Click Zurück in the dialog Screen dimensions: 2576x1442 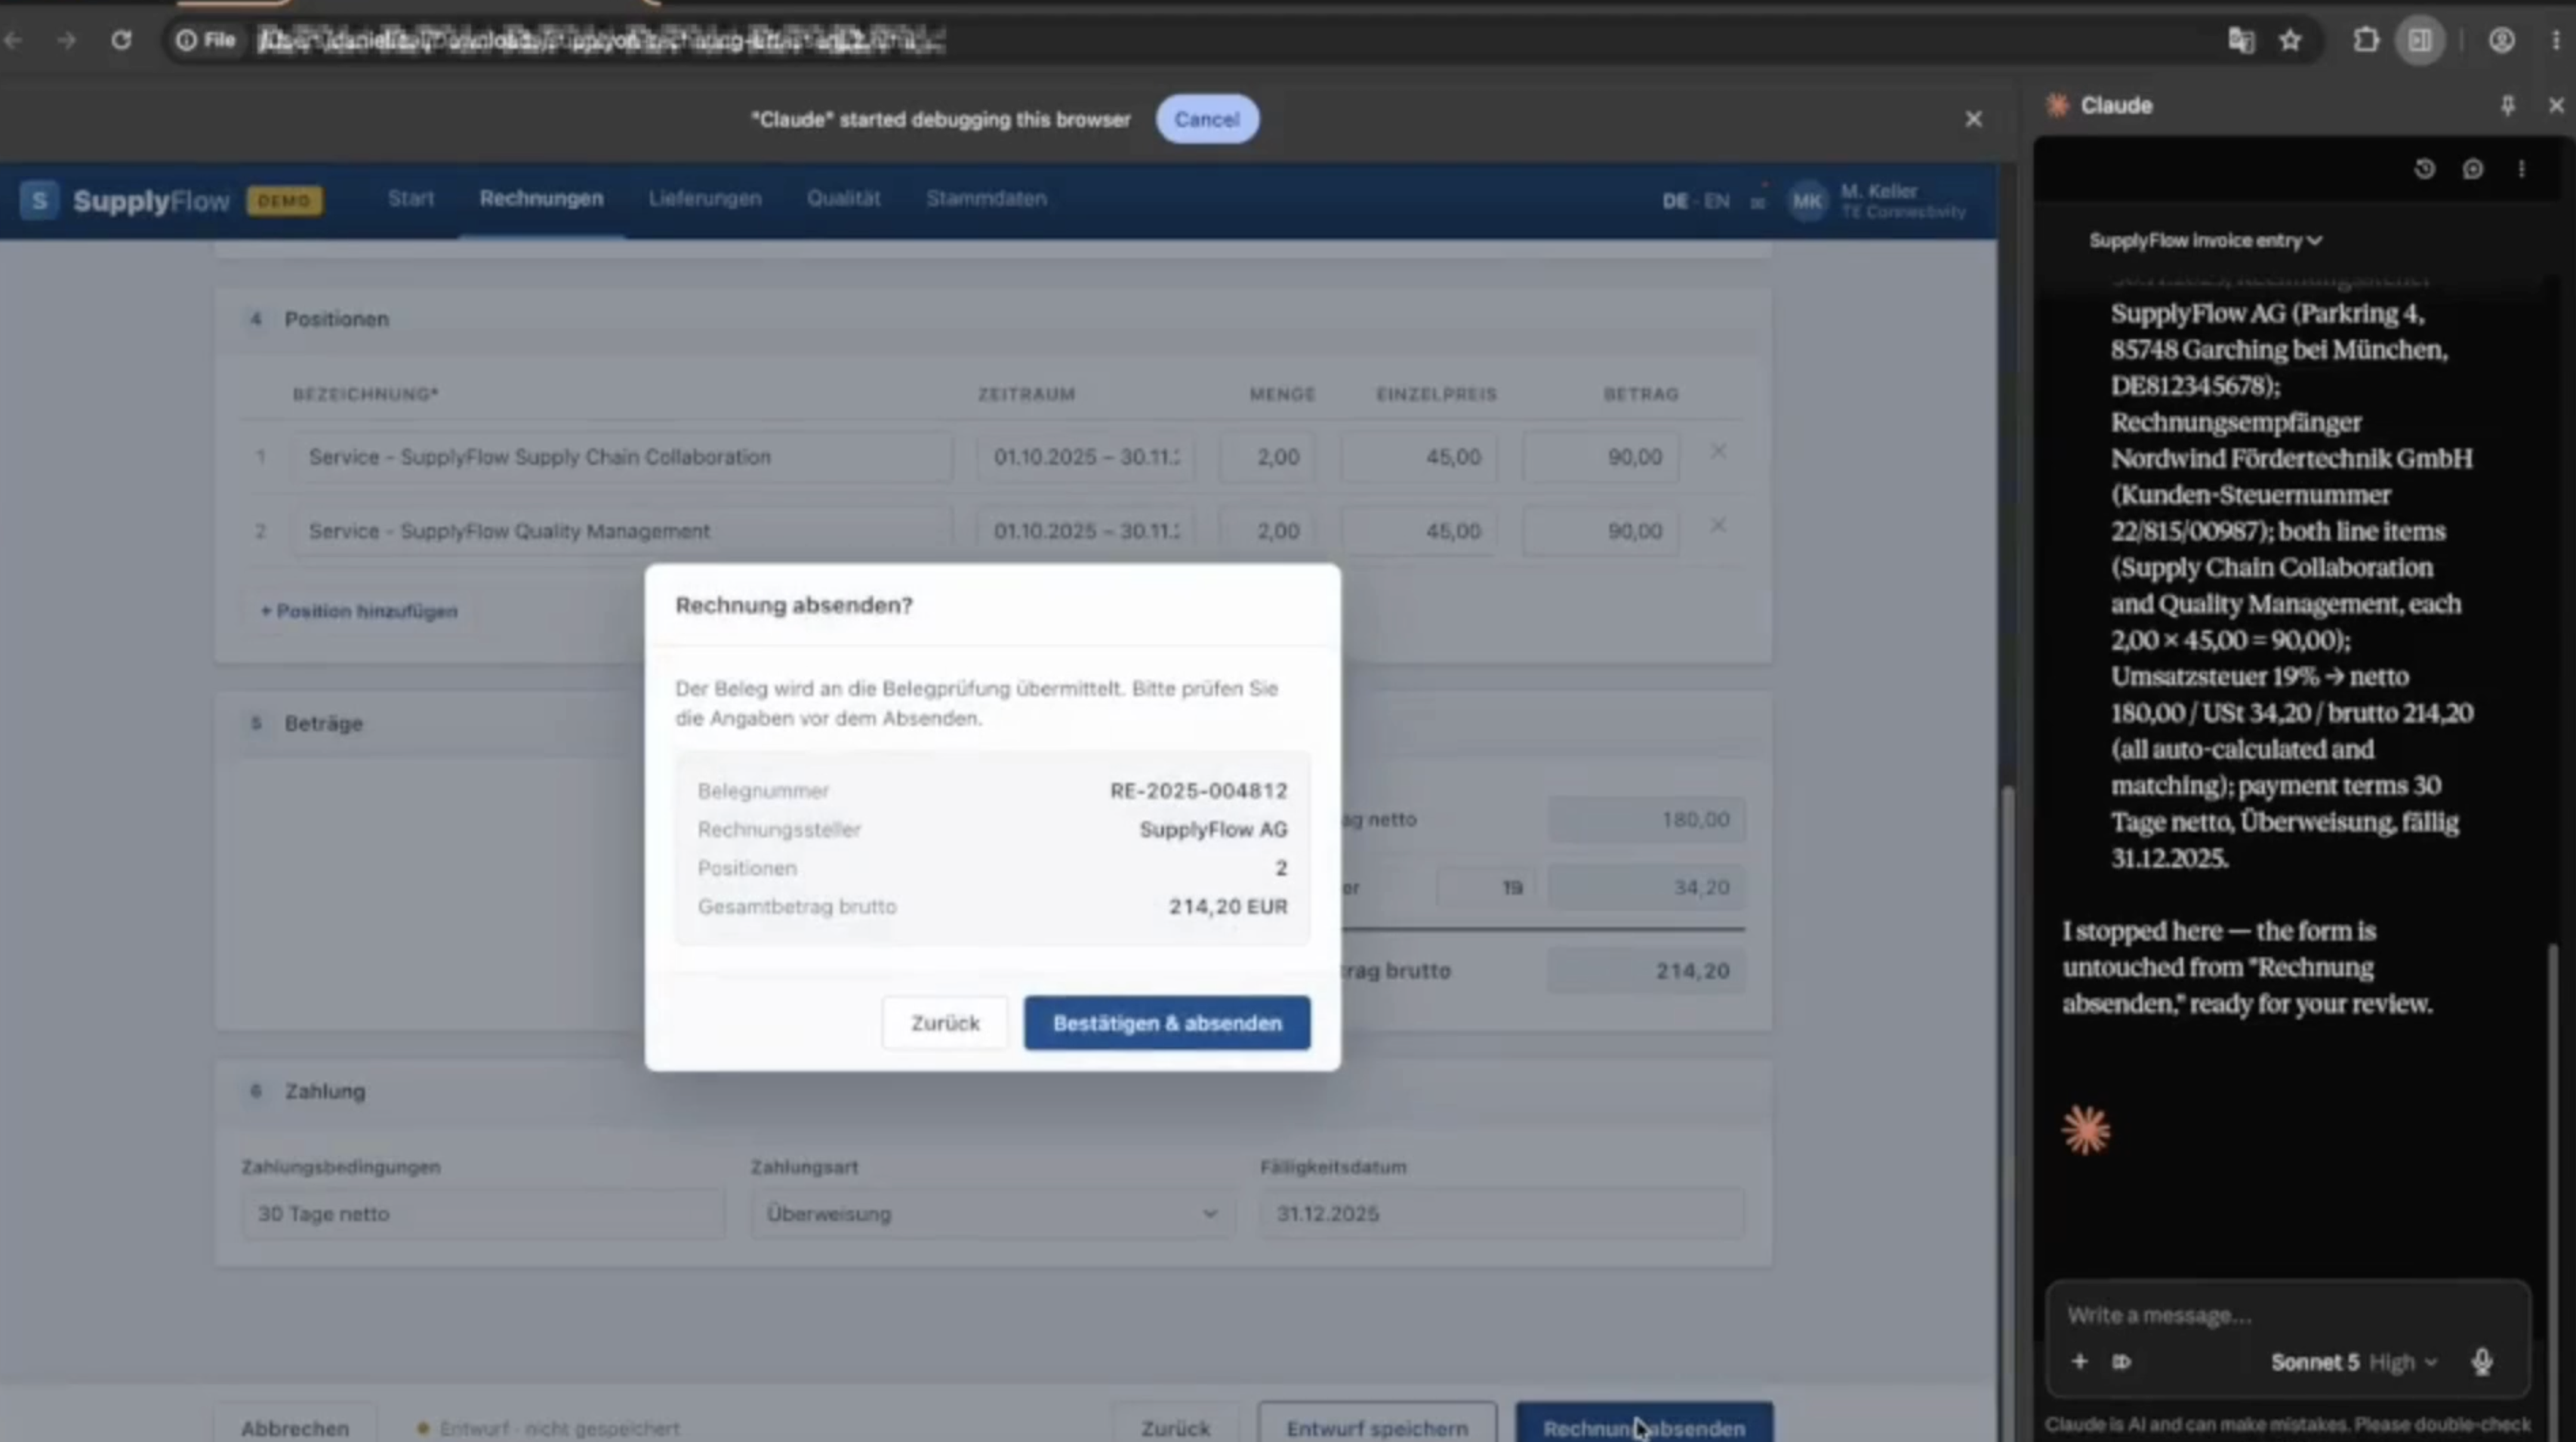pos(945,1023)
